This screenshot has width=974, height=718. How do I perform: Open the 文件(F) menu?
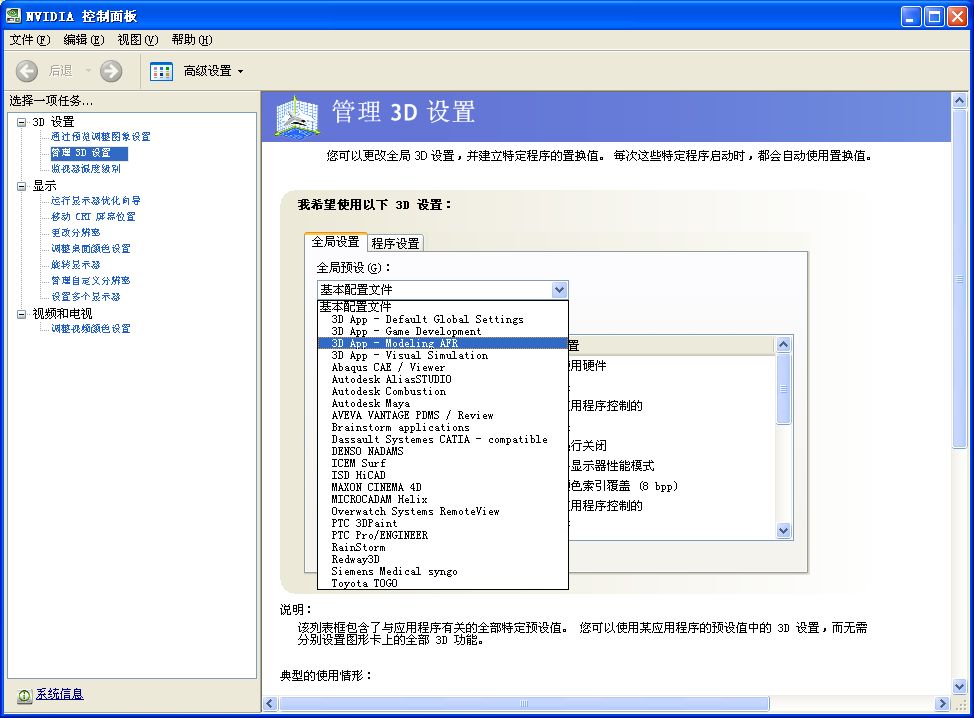pos(30,40)
